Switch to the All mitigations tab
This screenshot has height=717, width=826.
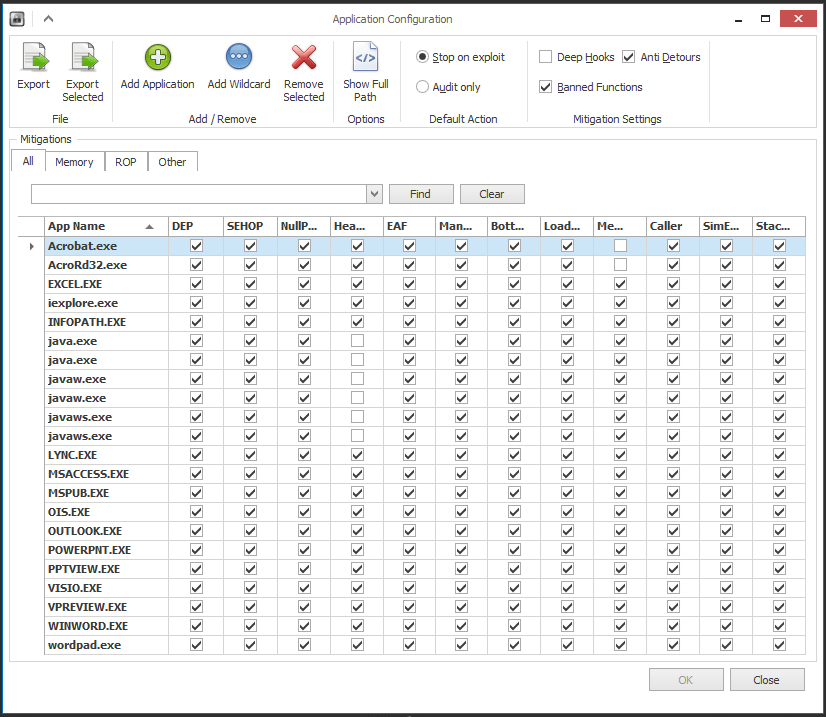(28, 161)
